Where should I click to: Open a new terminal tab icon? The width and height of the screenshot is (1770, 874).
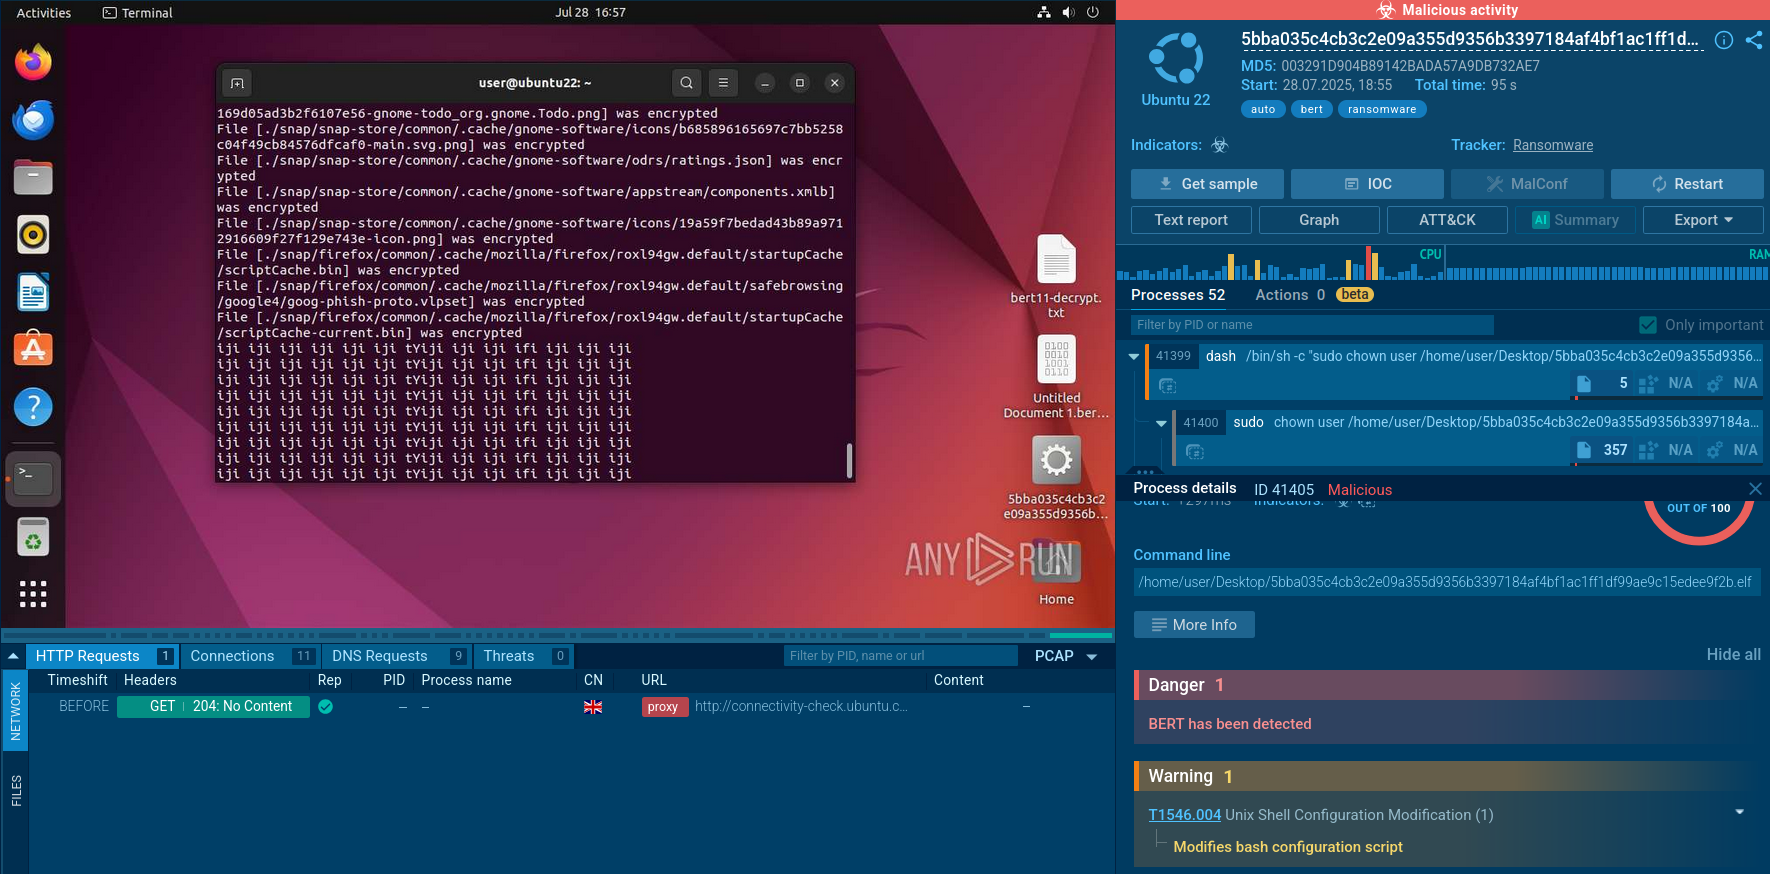point(237,83)
